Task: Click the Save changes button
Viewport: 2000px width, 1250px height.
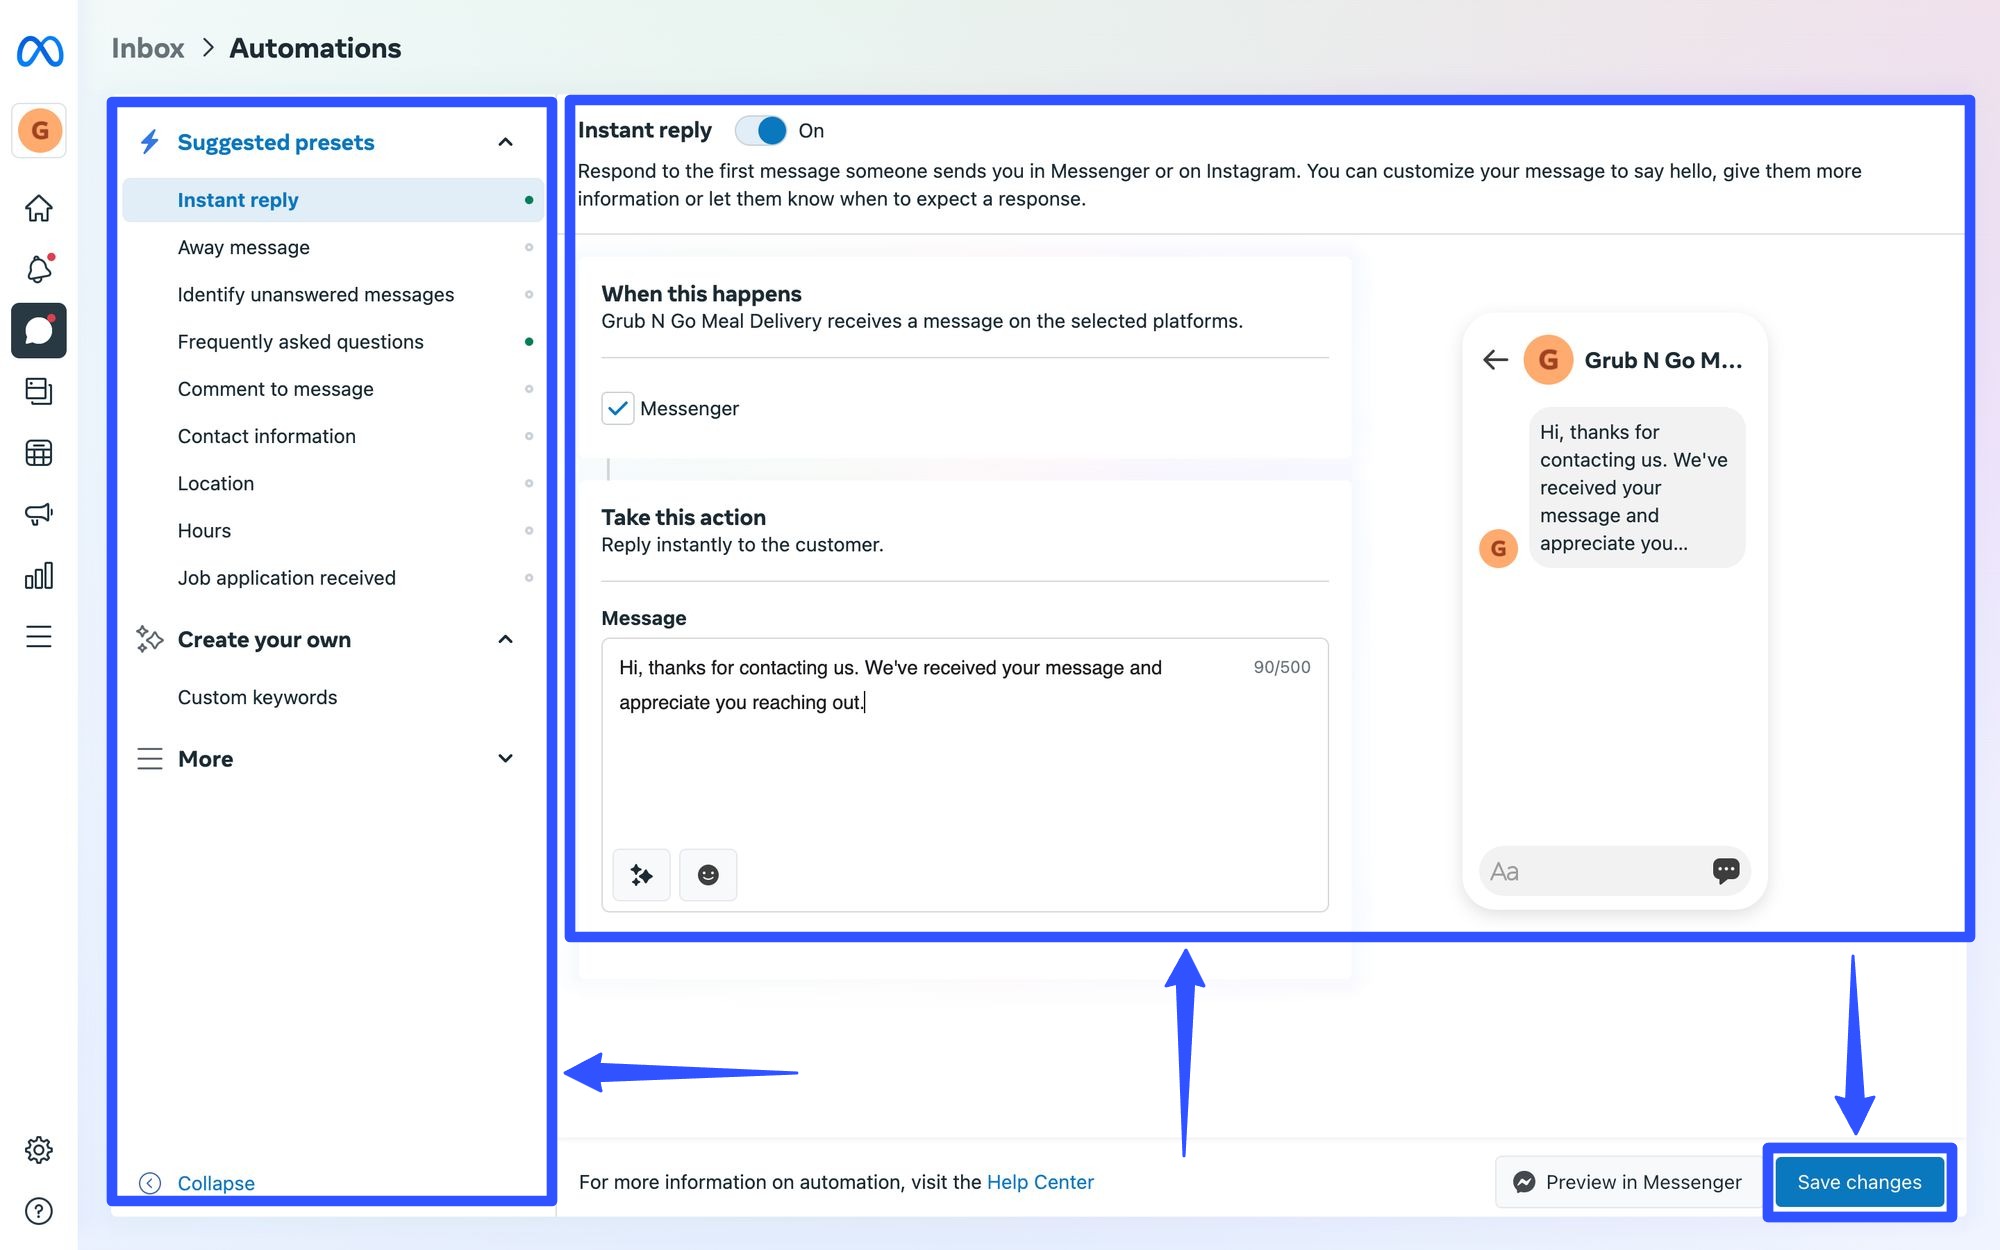Action: pyautogui.click(x=1858, y=1181)
